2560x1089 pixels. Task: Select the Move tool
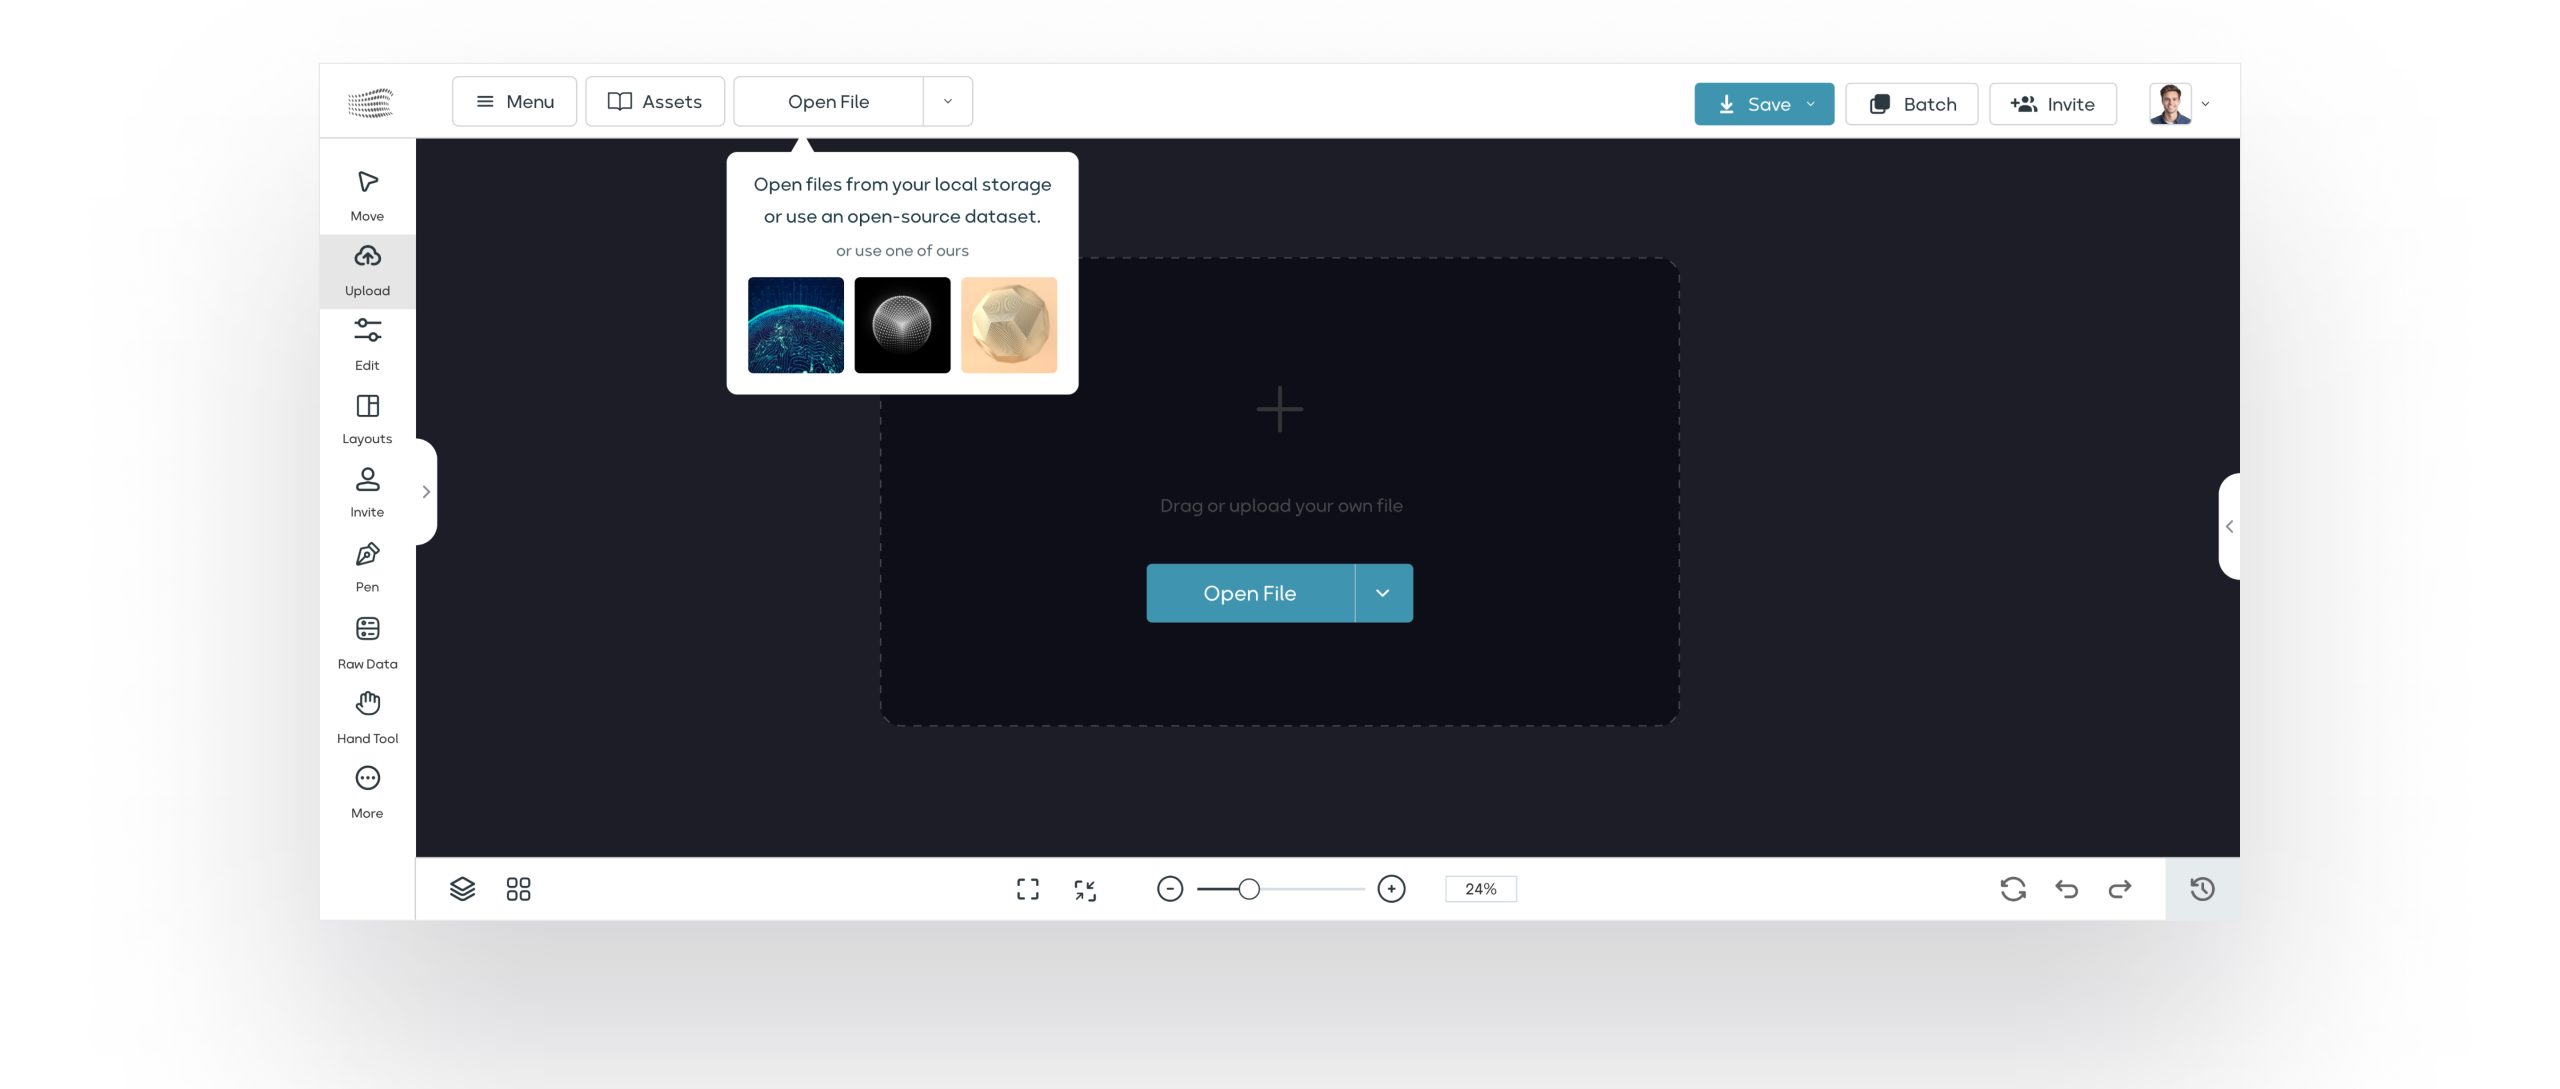367,194
